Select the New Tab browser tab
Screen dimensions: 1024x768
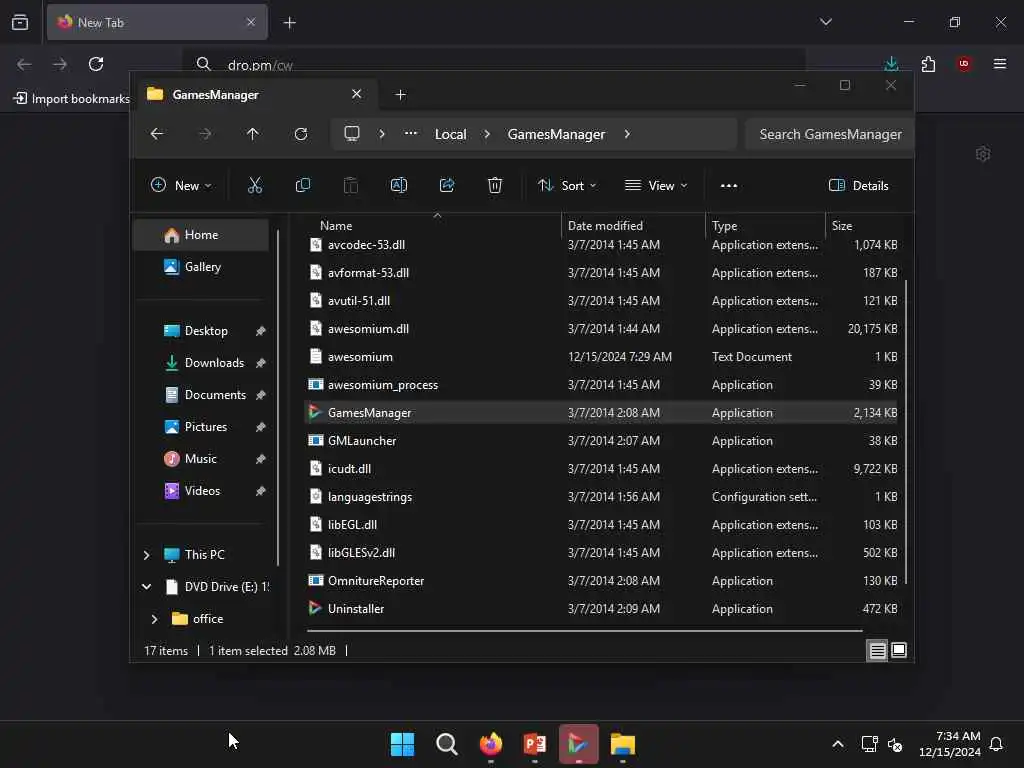coord(157,22)
